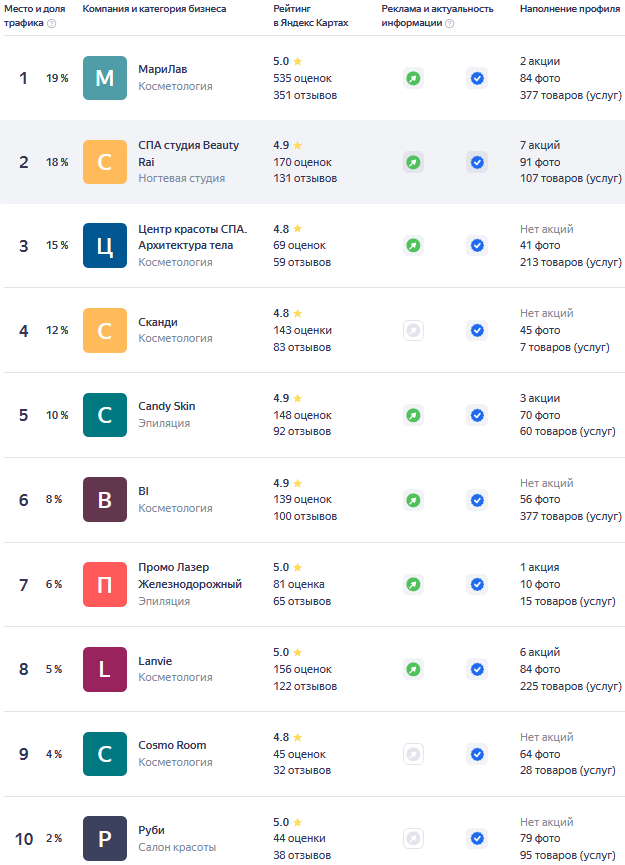
Task: Click the '19 %' traffic share value
Action: click(x=57, y=78)
